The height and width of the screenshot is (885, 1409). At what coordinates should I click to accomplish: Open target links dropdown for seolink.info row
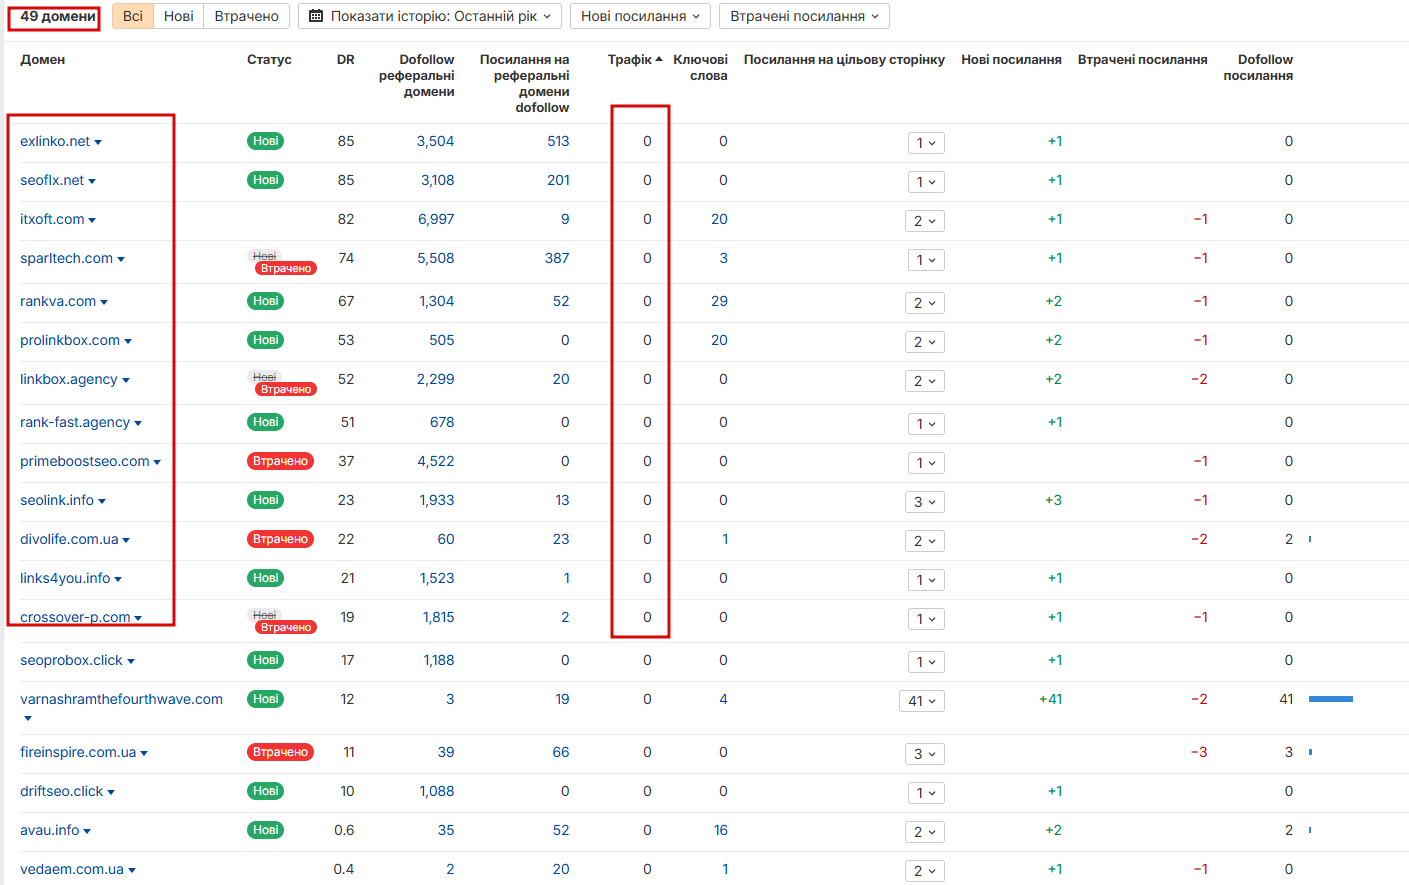pyautogui.click(x=924, y=502)
